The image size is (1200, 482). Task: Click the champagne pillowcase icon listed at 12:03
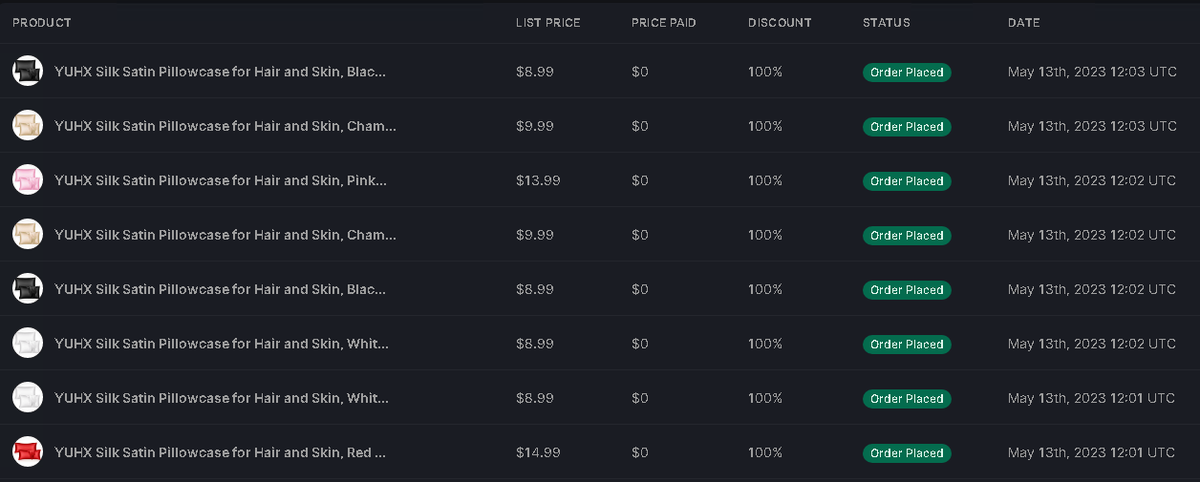tap(28, 126)
